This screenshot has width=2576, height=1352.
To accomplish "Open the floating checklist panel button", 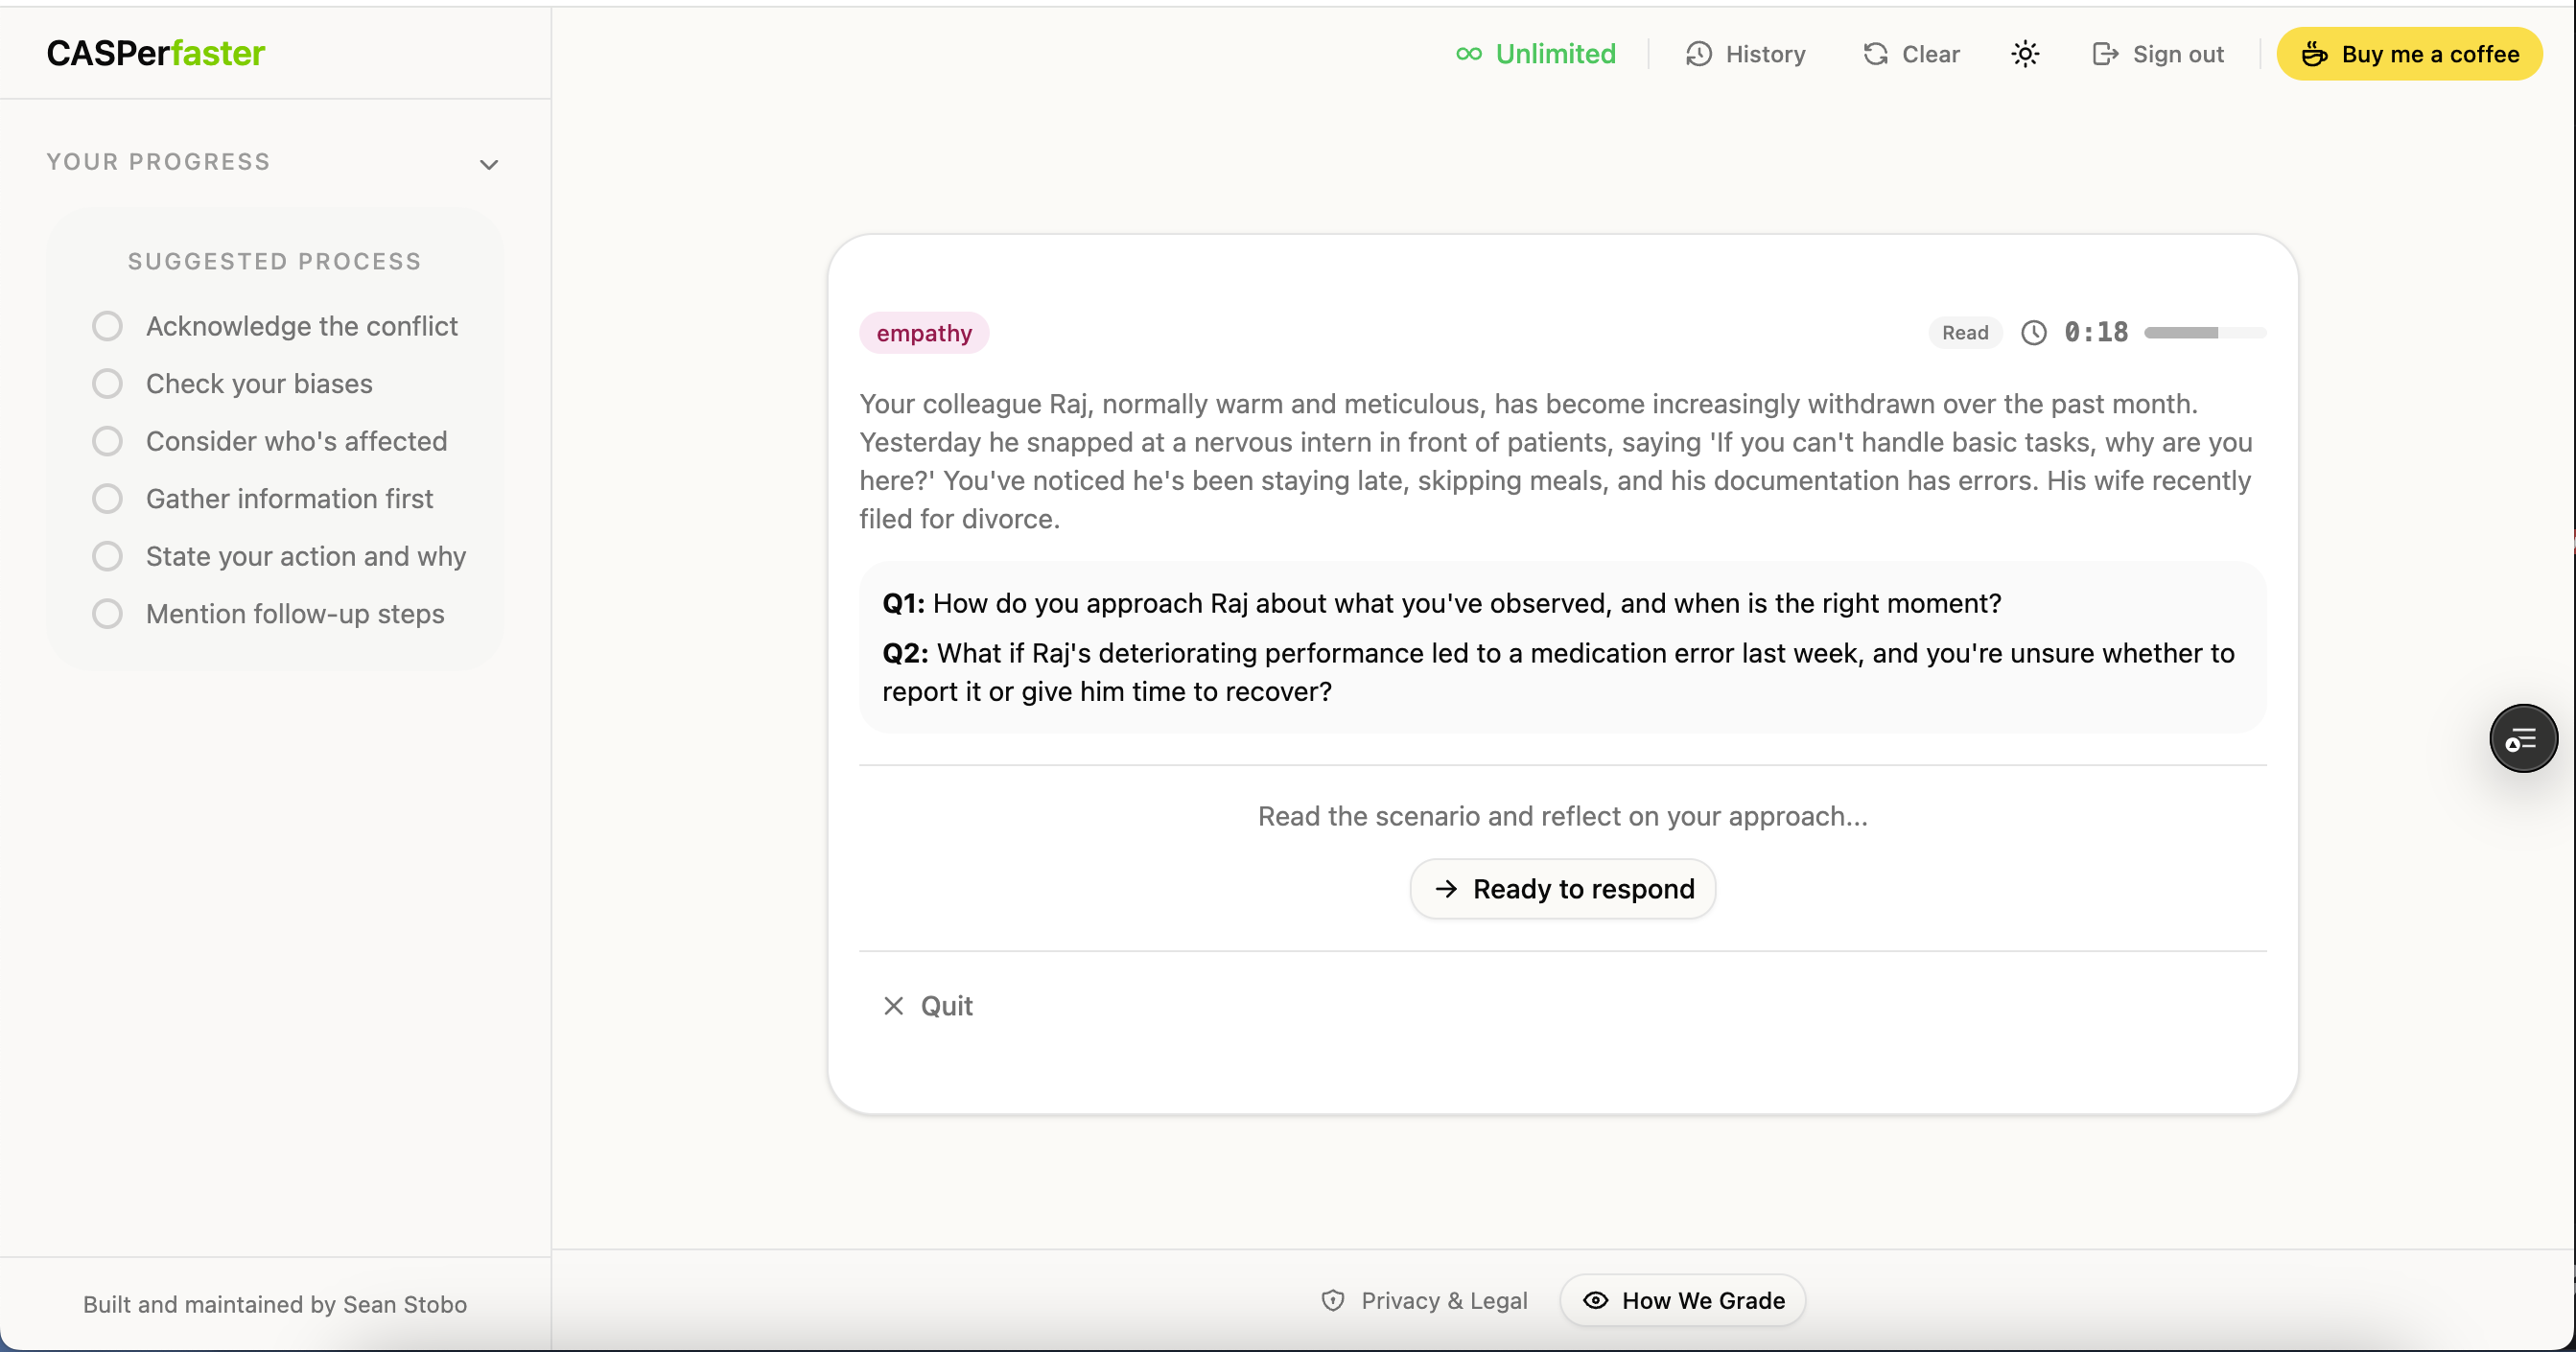I will click(2522, 739).
